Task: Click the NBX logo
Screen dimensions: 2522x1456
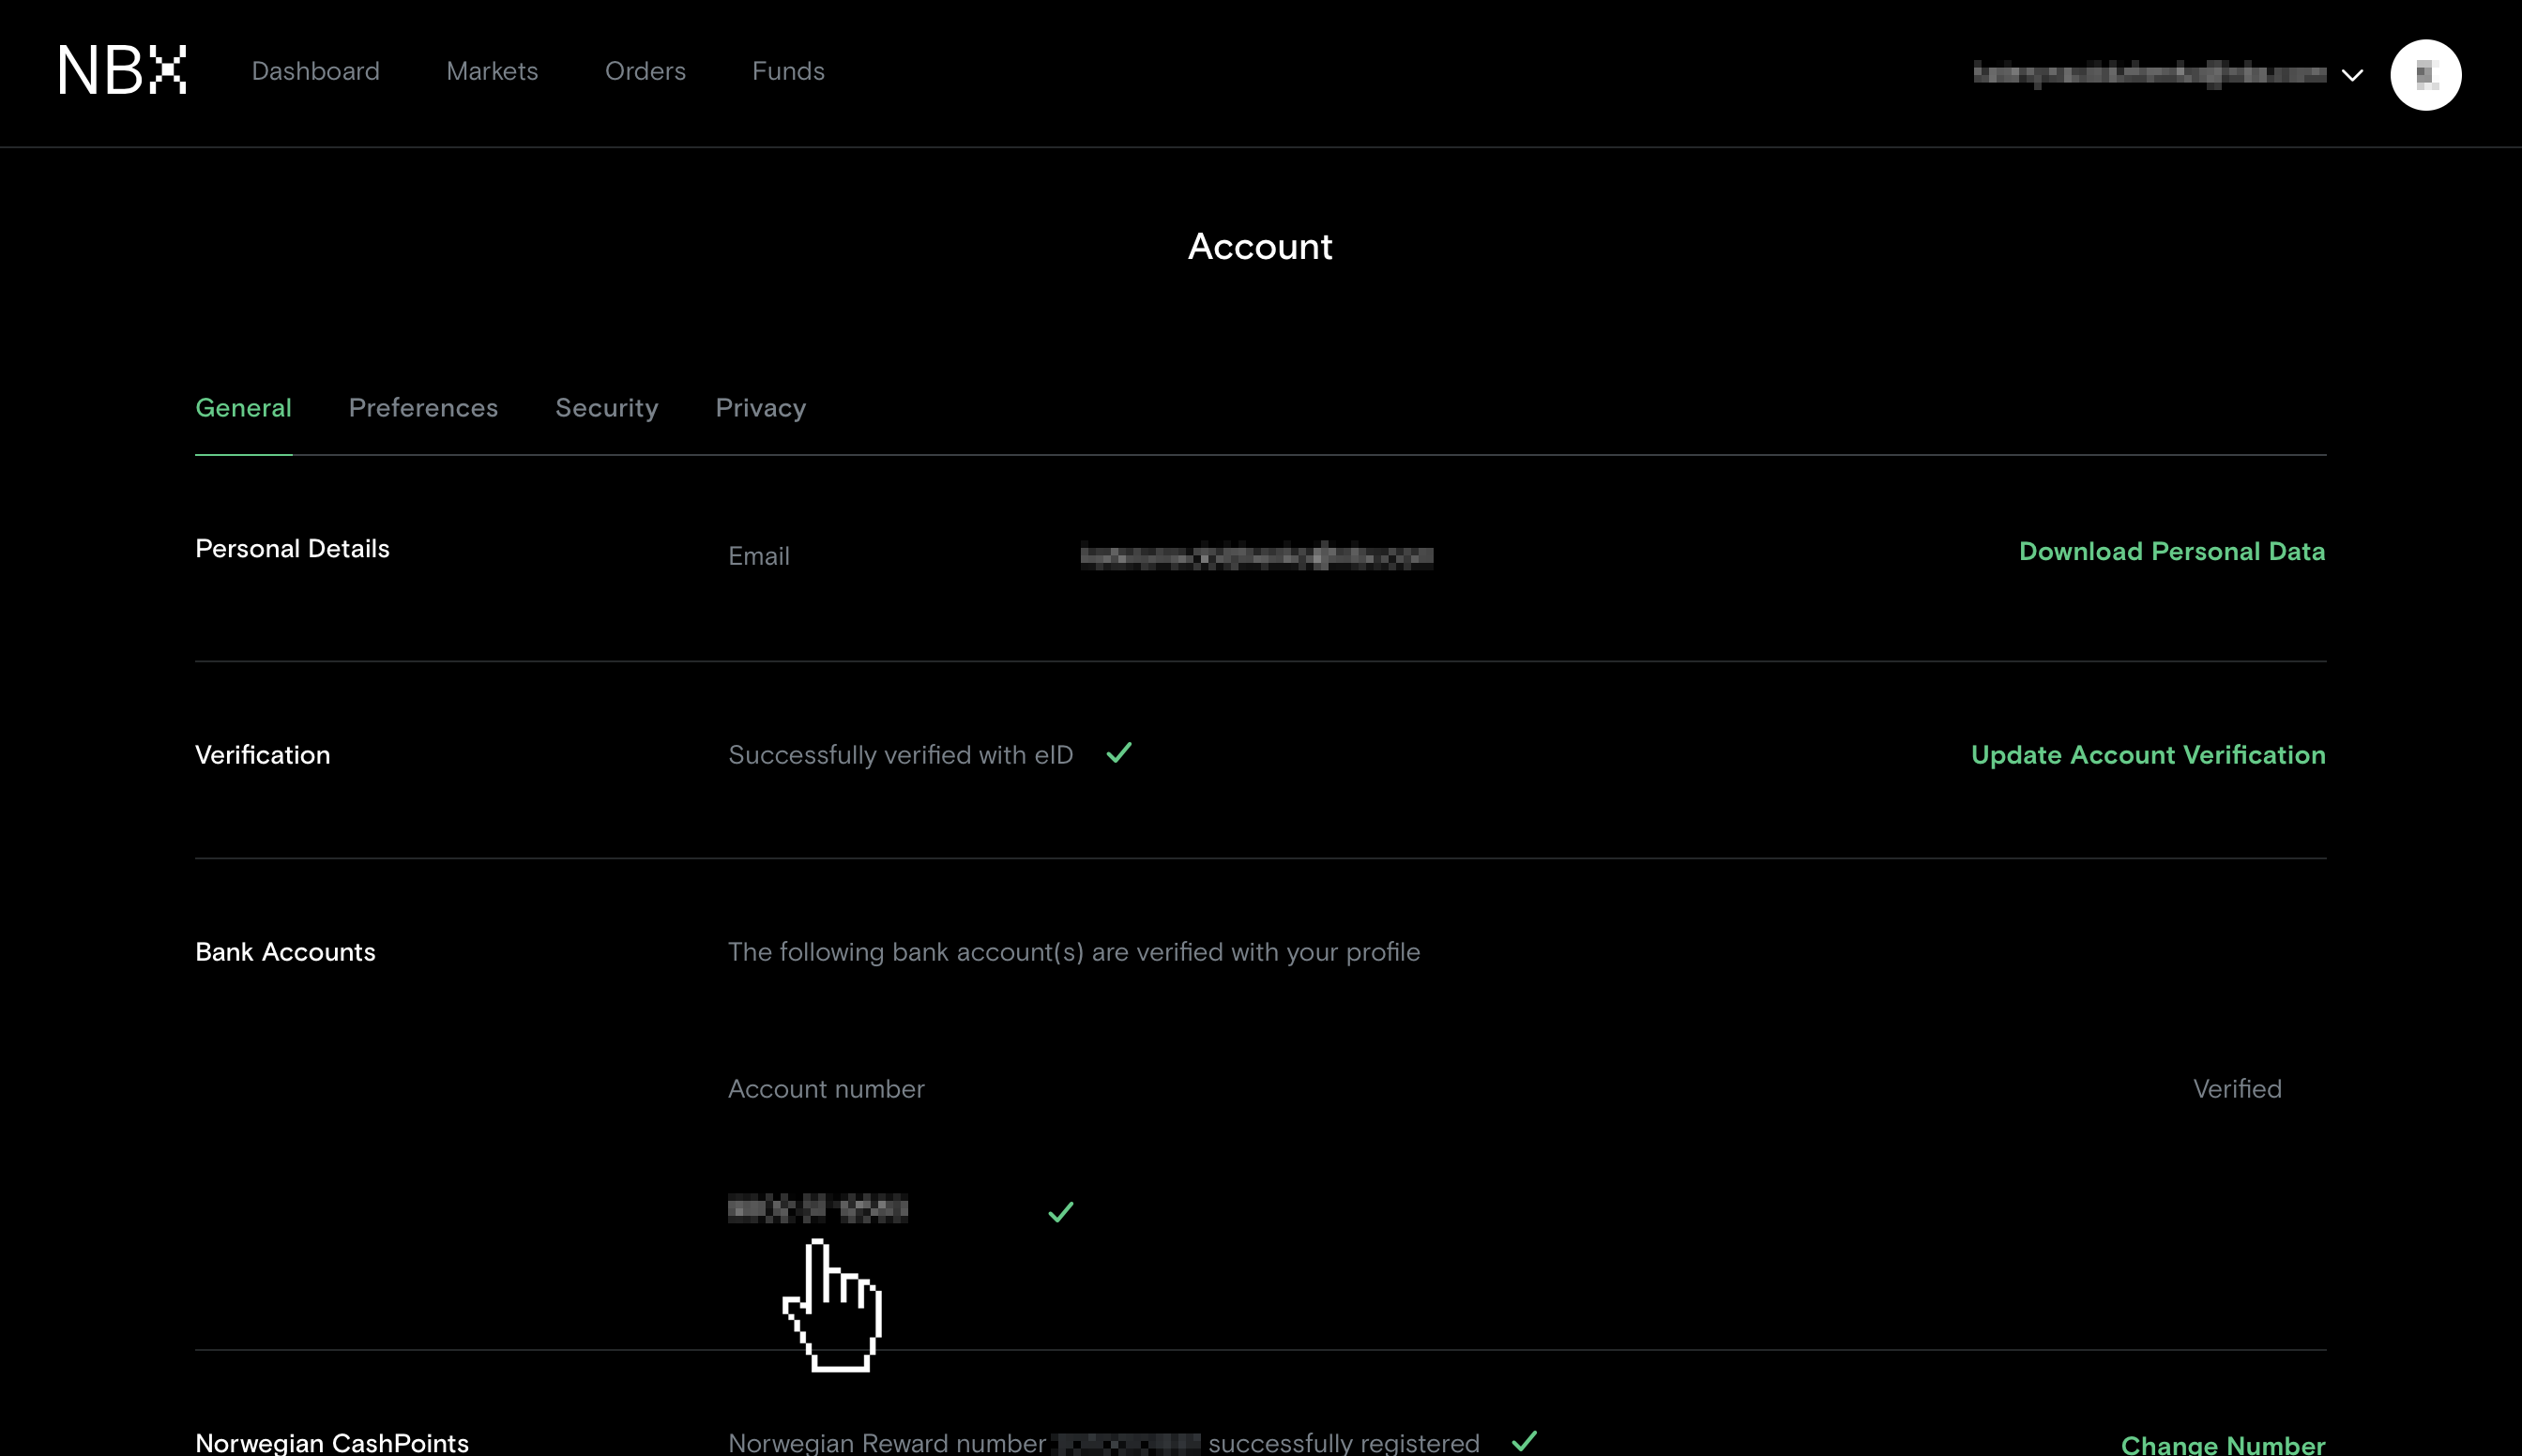Action: pos(122,70)
